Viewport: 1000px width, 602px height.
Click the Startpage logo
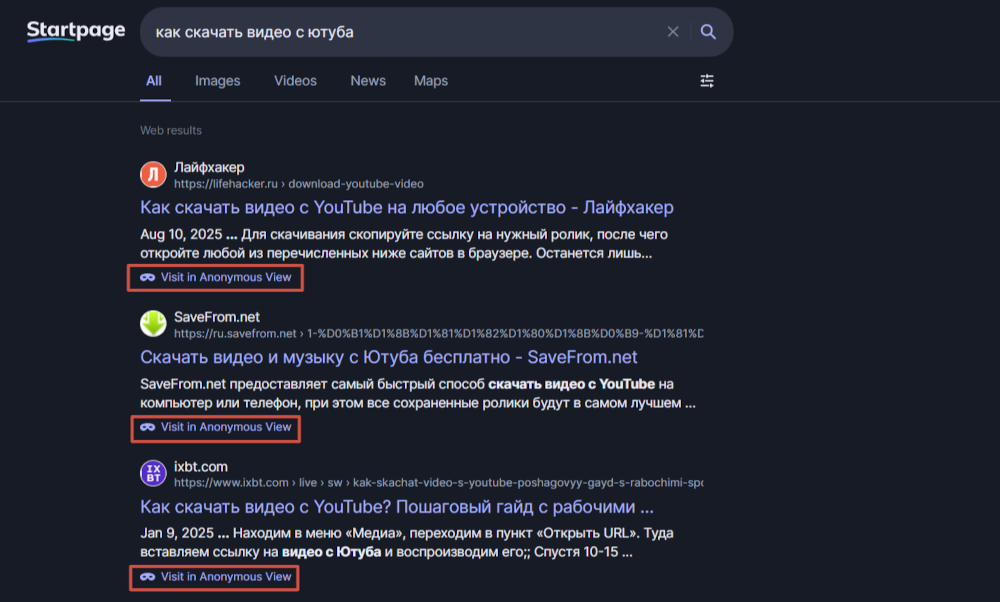tap(76, 31)
